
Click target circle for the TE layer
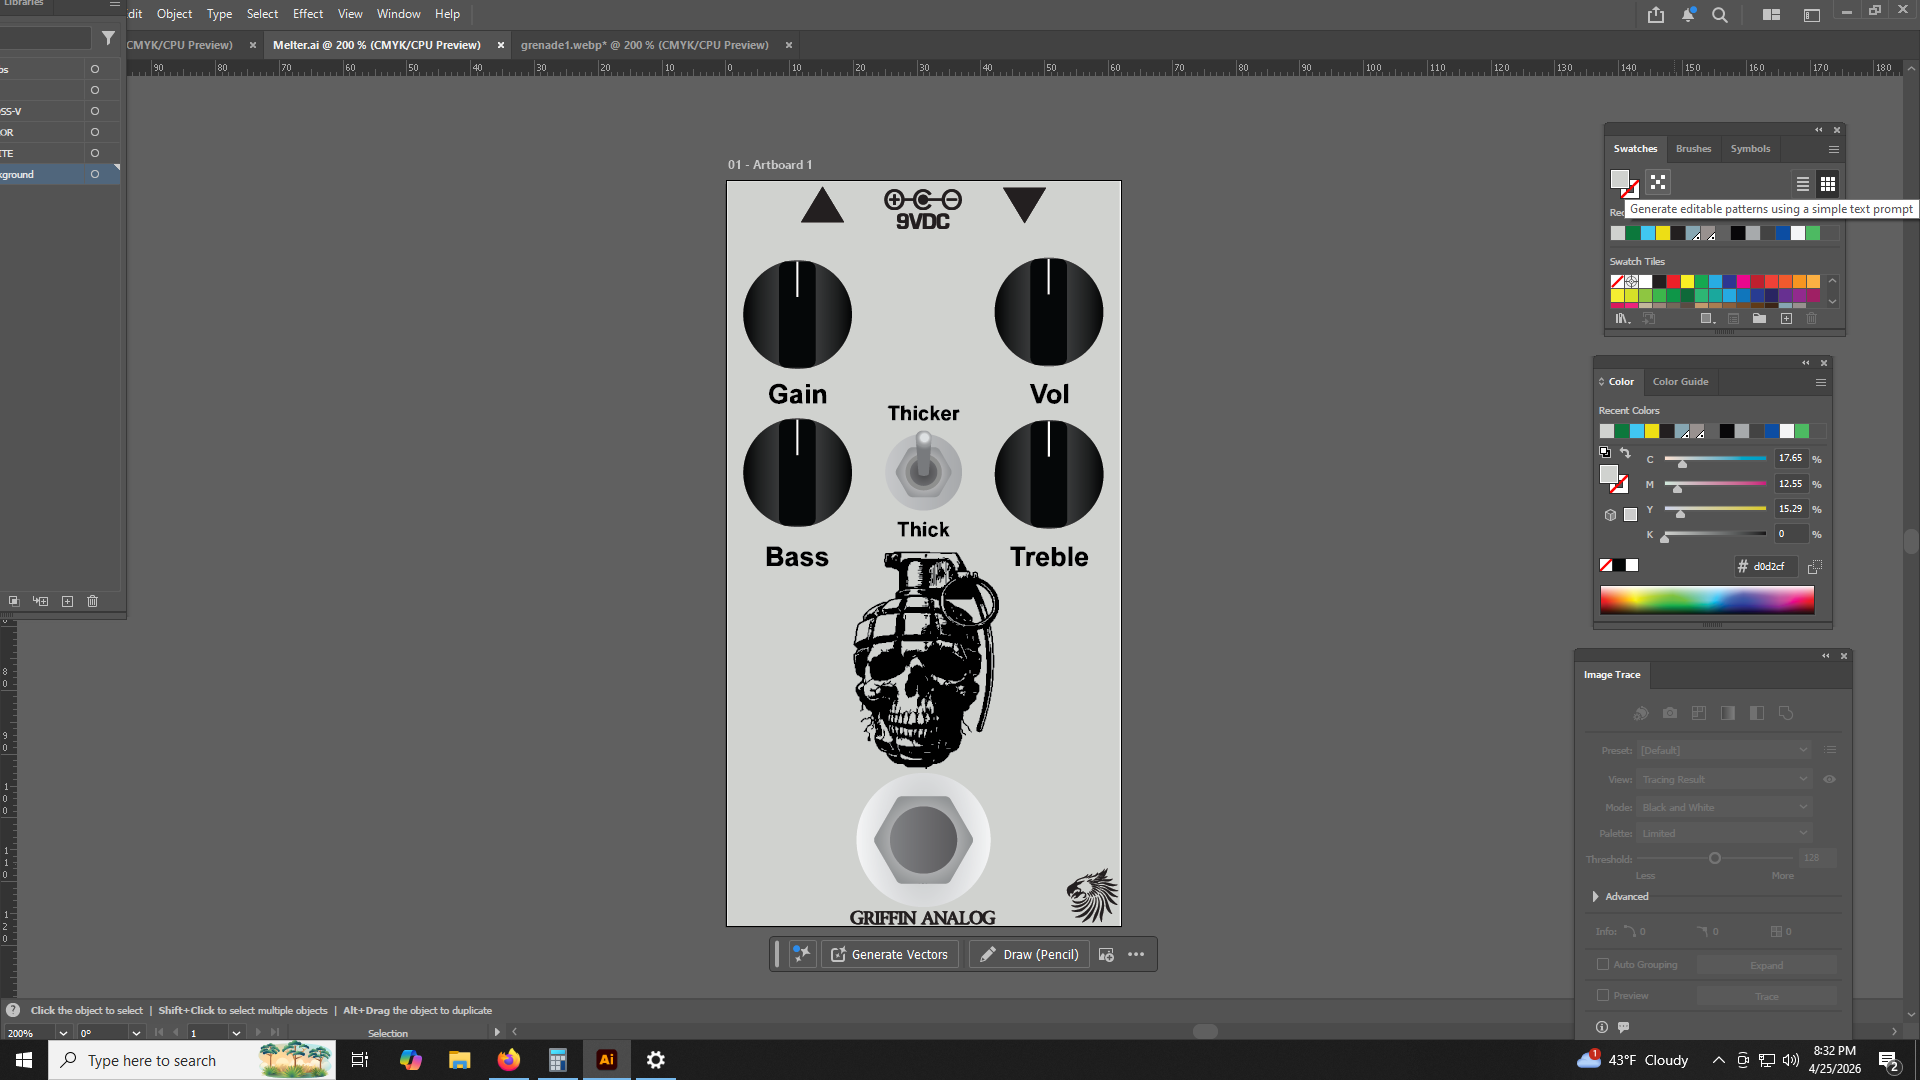(x=95, y=153)
